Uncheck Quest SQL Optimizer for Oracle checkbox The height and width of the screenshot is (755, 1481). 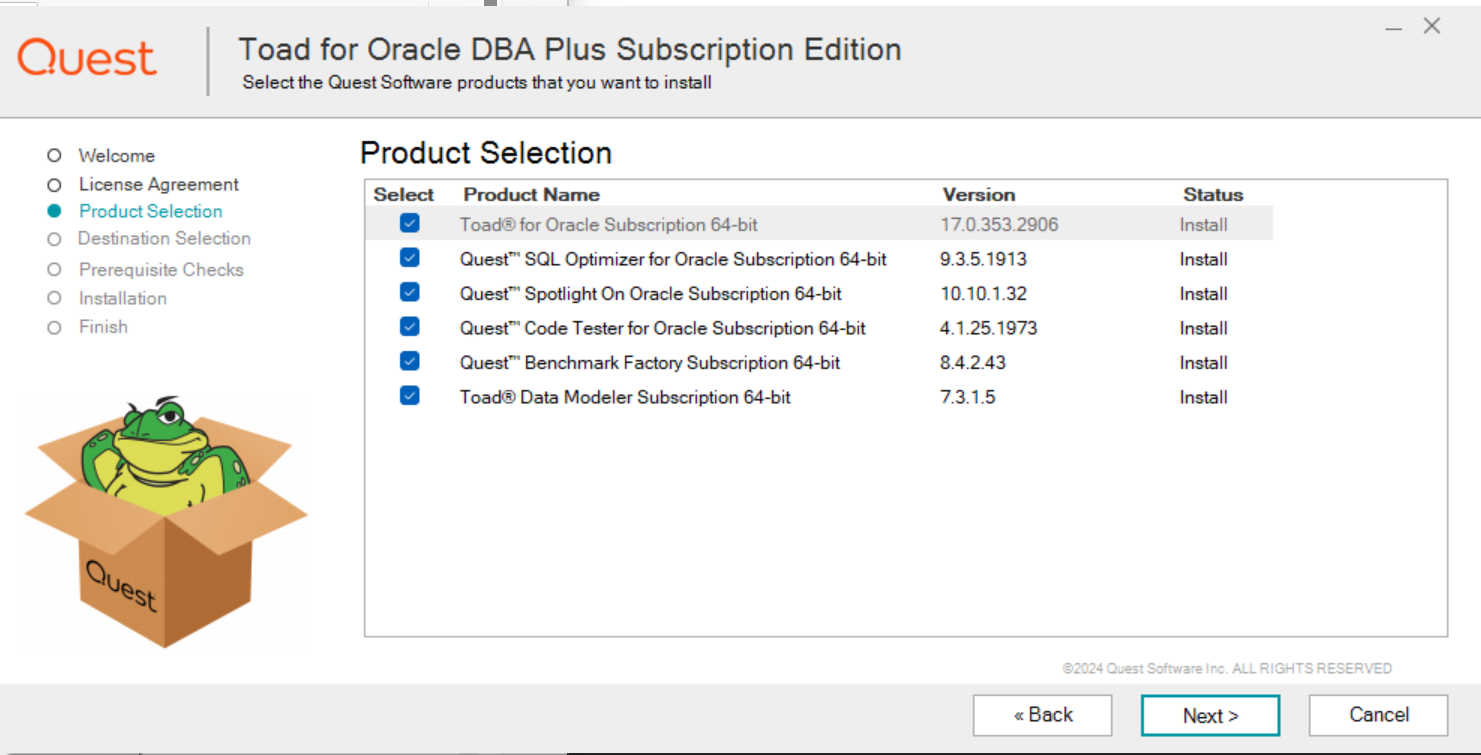click(409, 258)
